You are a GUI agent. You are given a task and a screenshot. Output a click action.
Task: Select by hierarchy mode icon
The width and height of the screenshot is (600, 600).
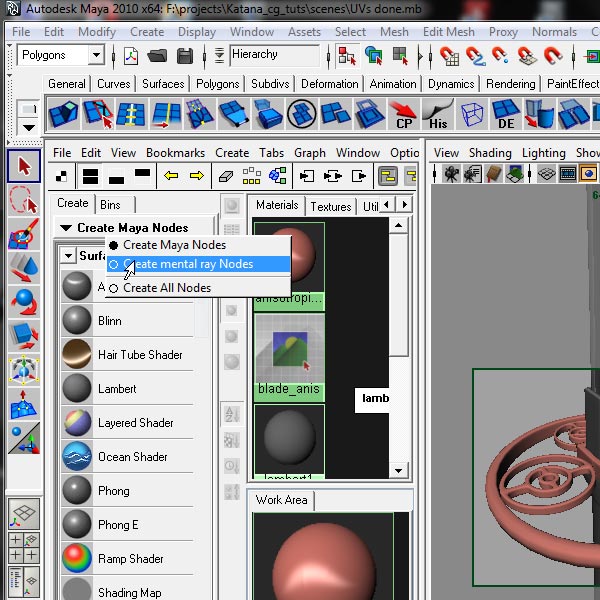(347, 56)
